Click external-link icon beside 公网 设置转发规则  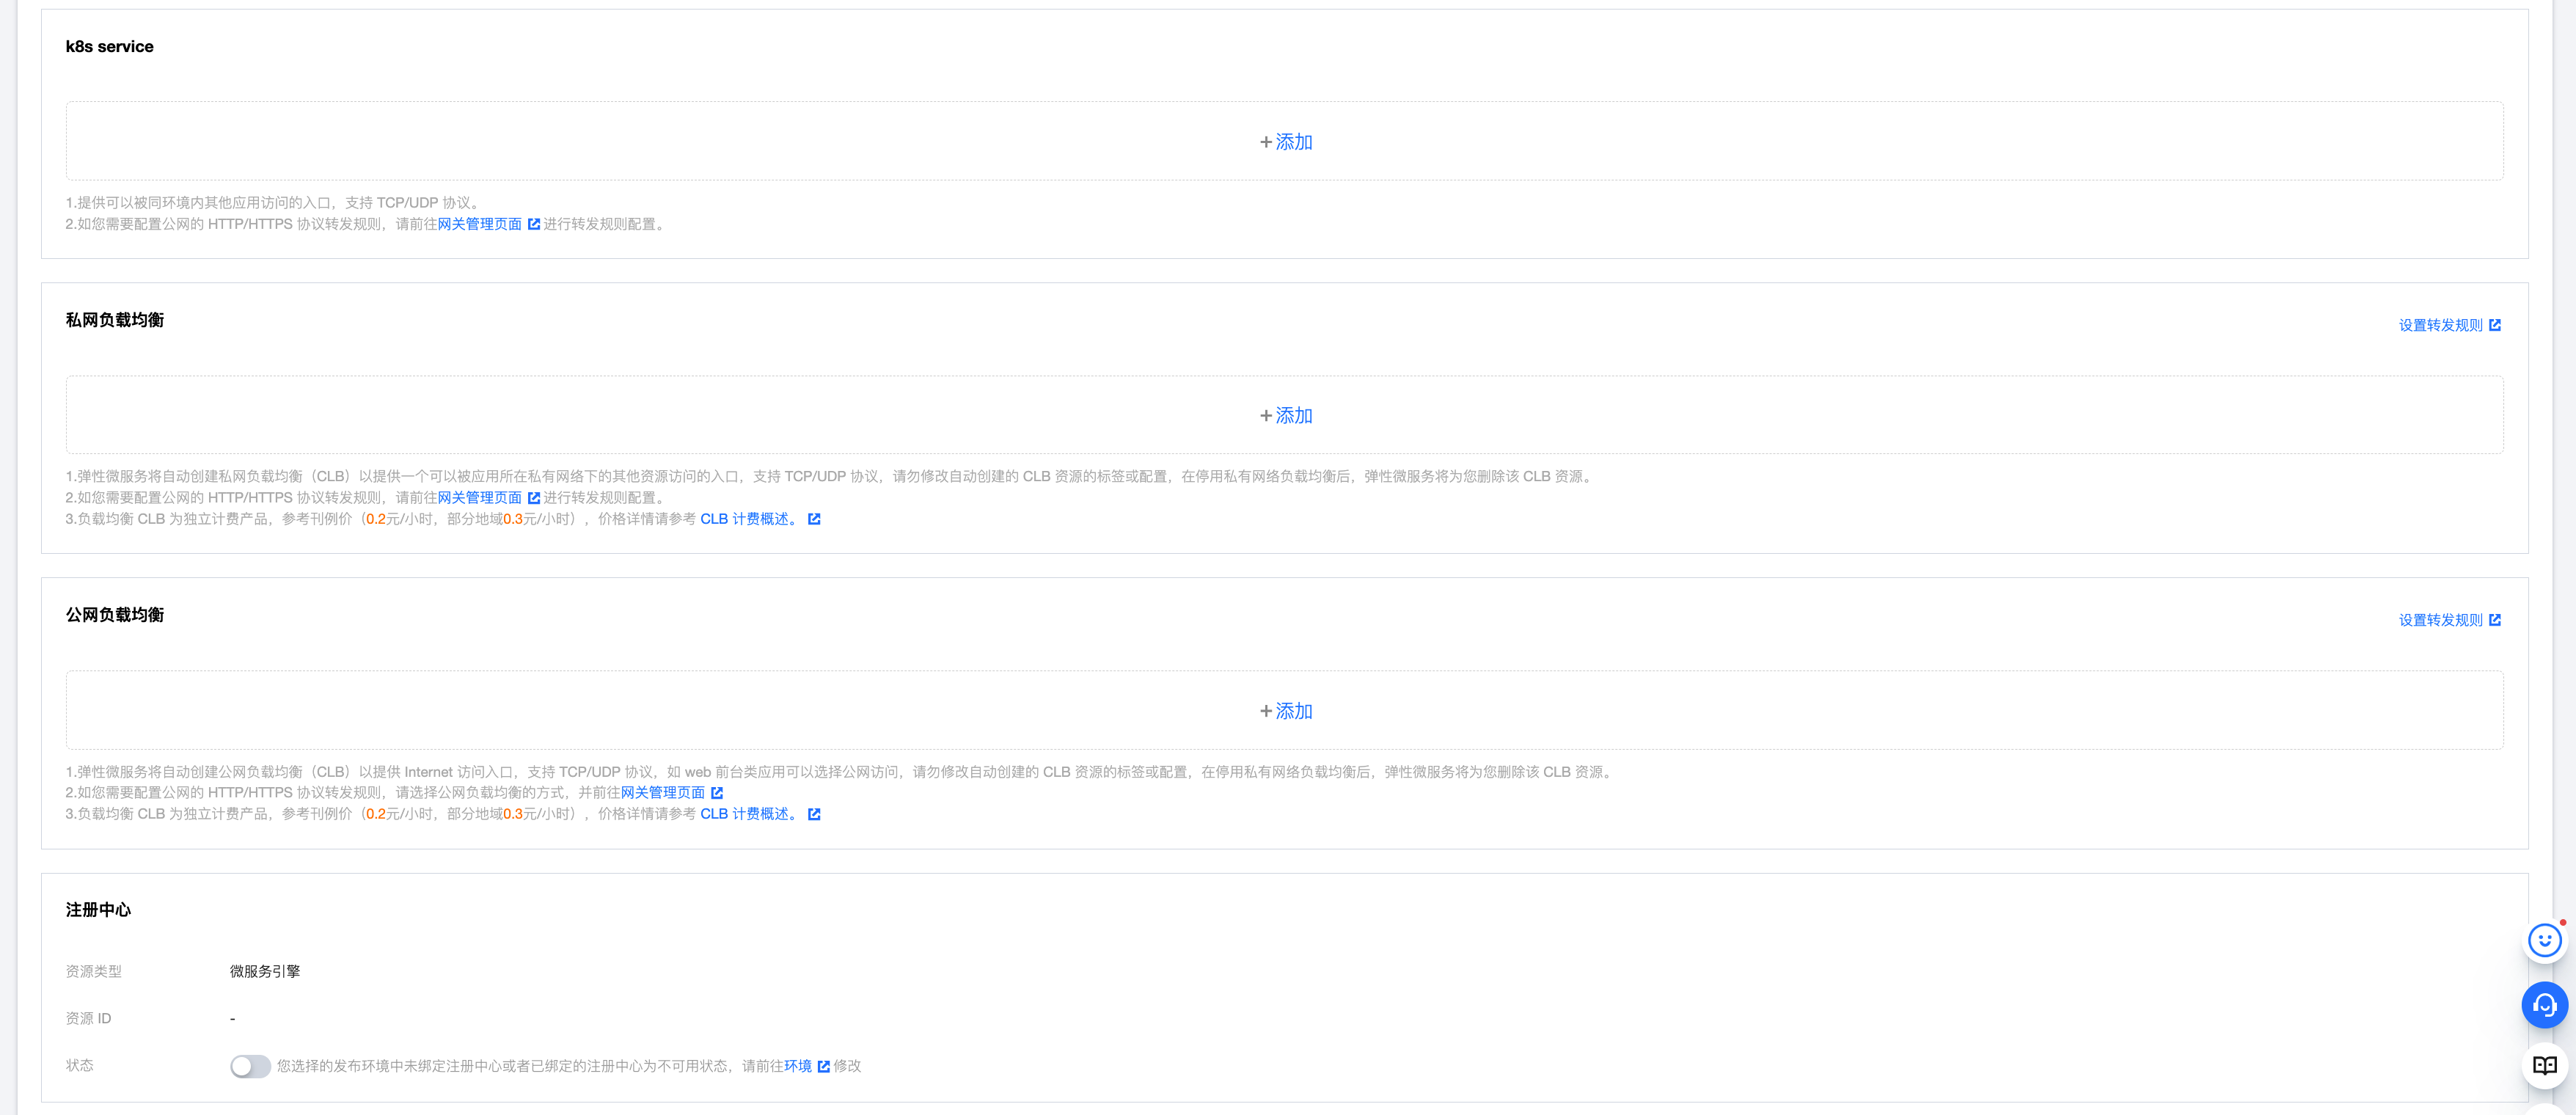(x=2494, y=620)
